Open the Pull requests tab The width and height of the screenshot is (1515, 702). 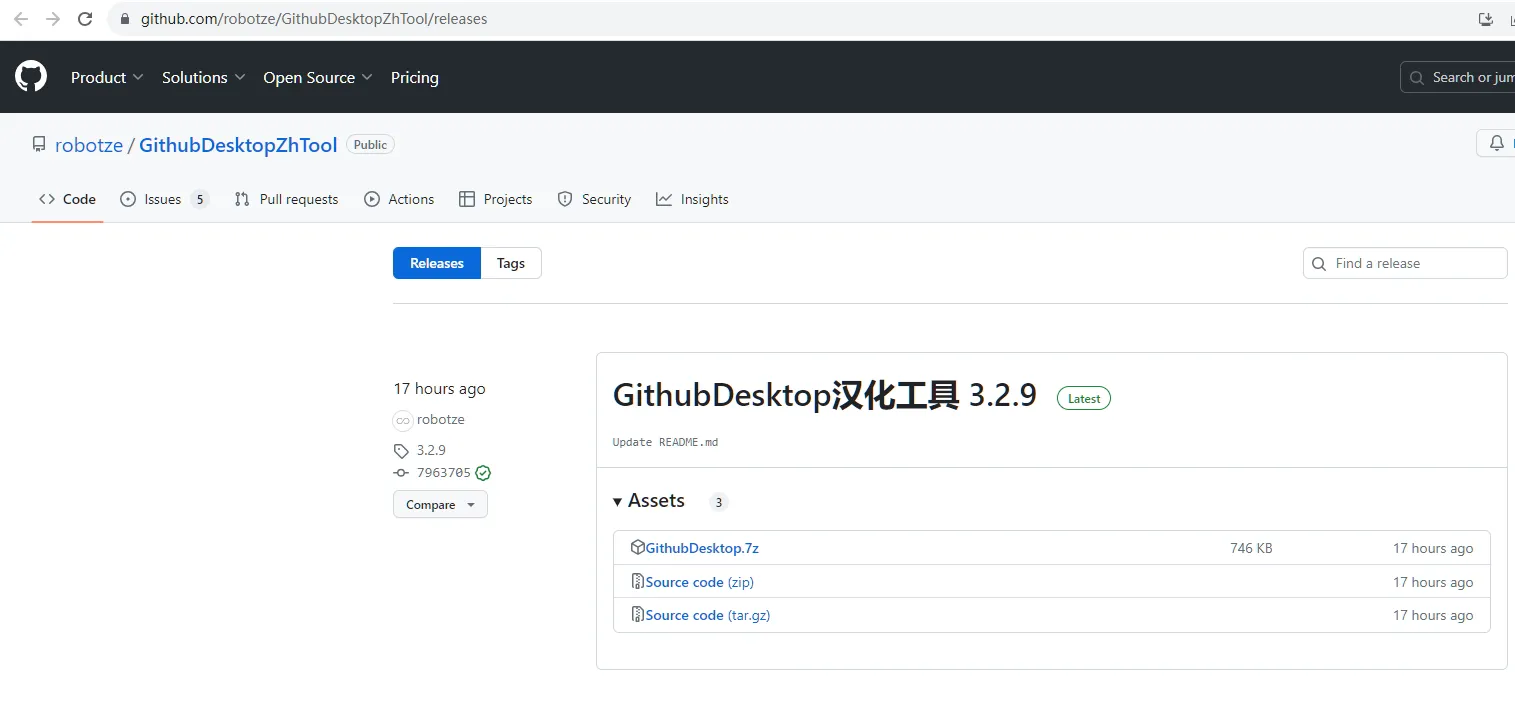286,199
